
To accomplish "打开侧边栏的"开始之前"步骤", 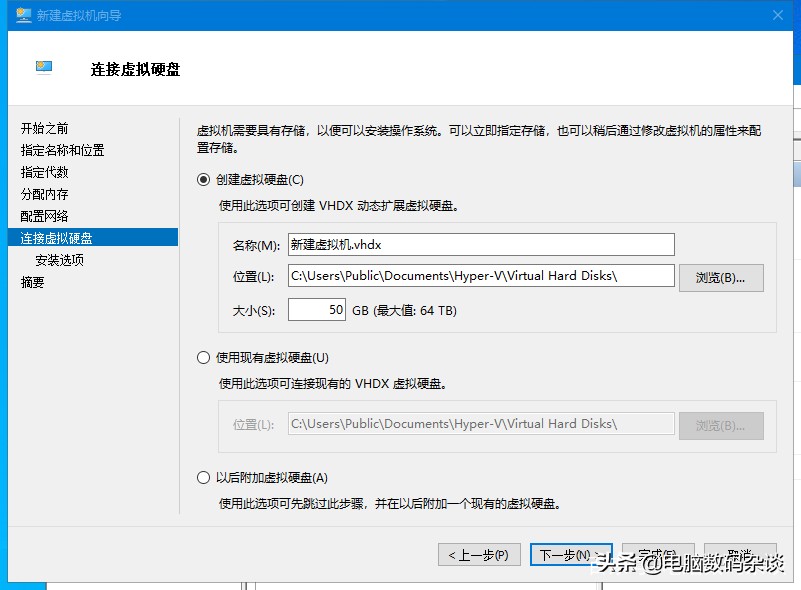I will [47, 128].
